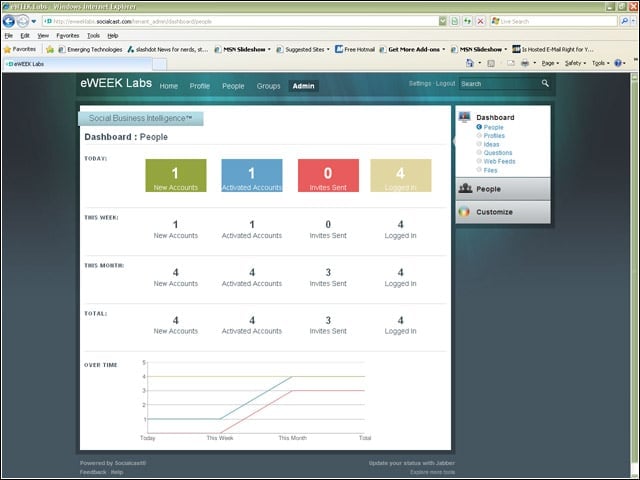Select the Files radio option
The width and height of the screenshot is (640, 480).
point(479,170)
